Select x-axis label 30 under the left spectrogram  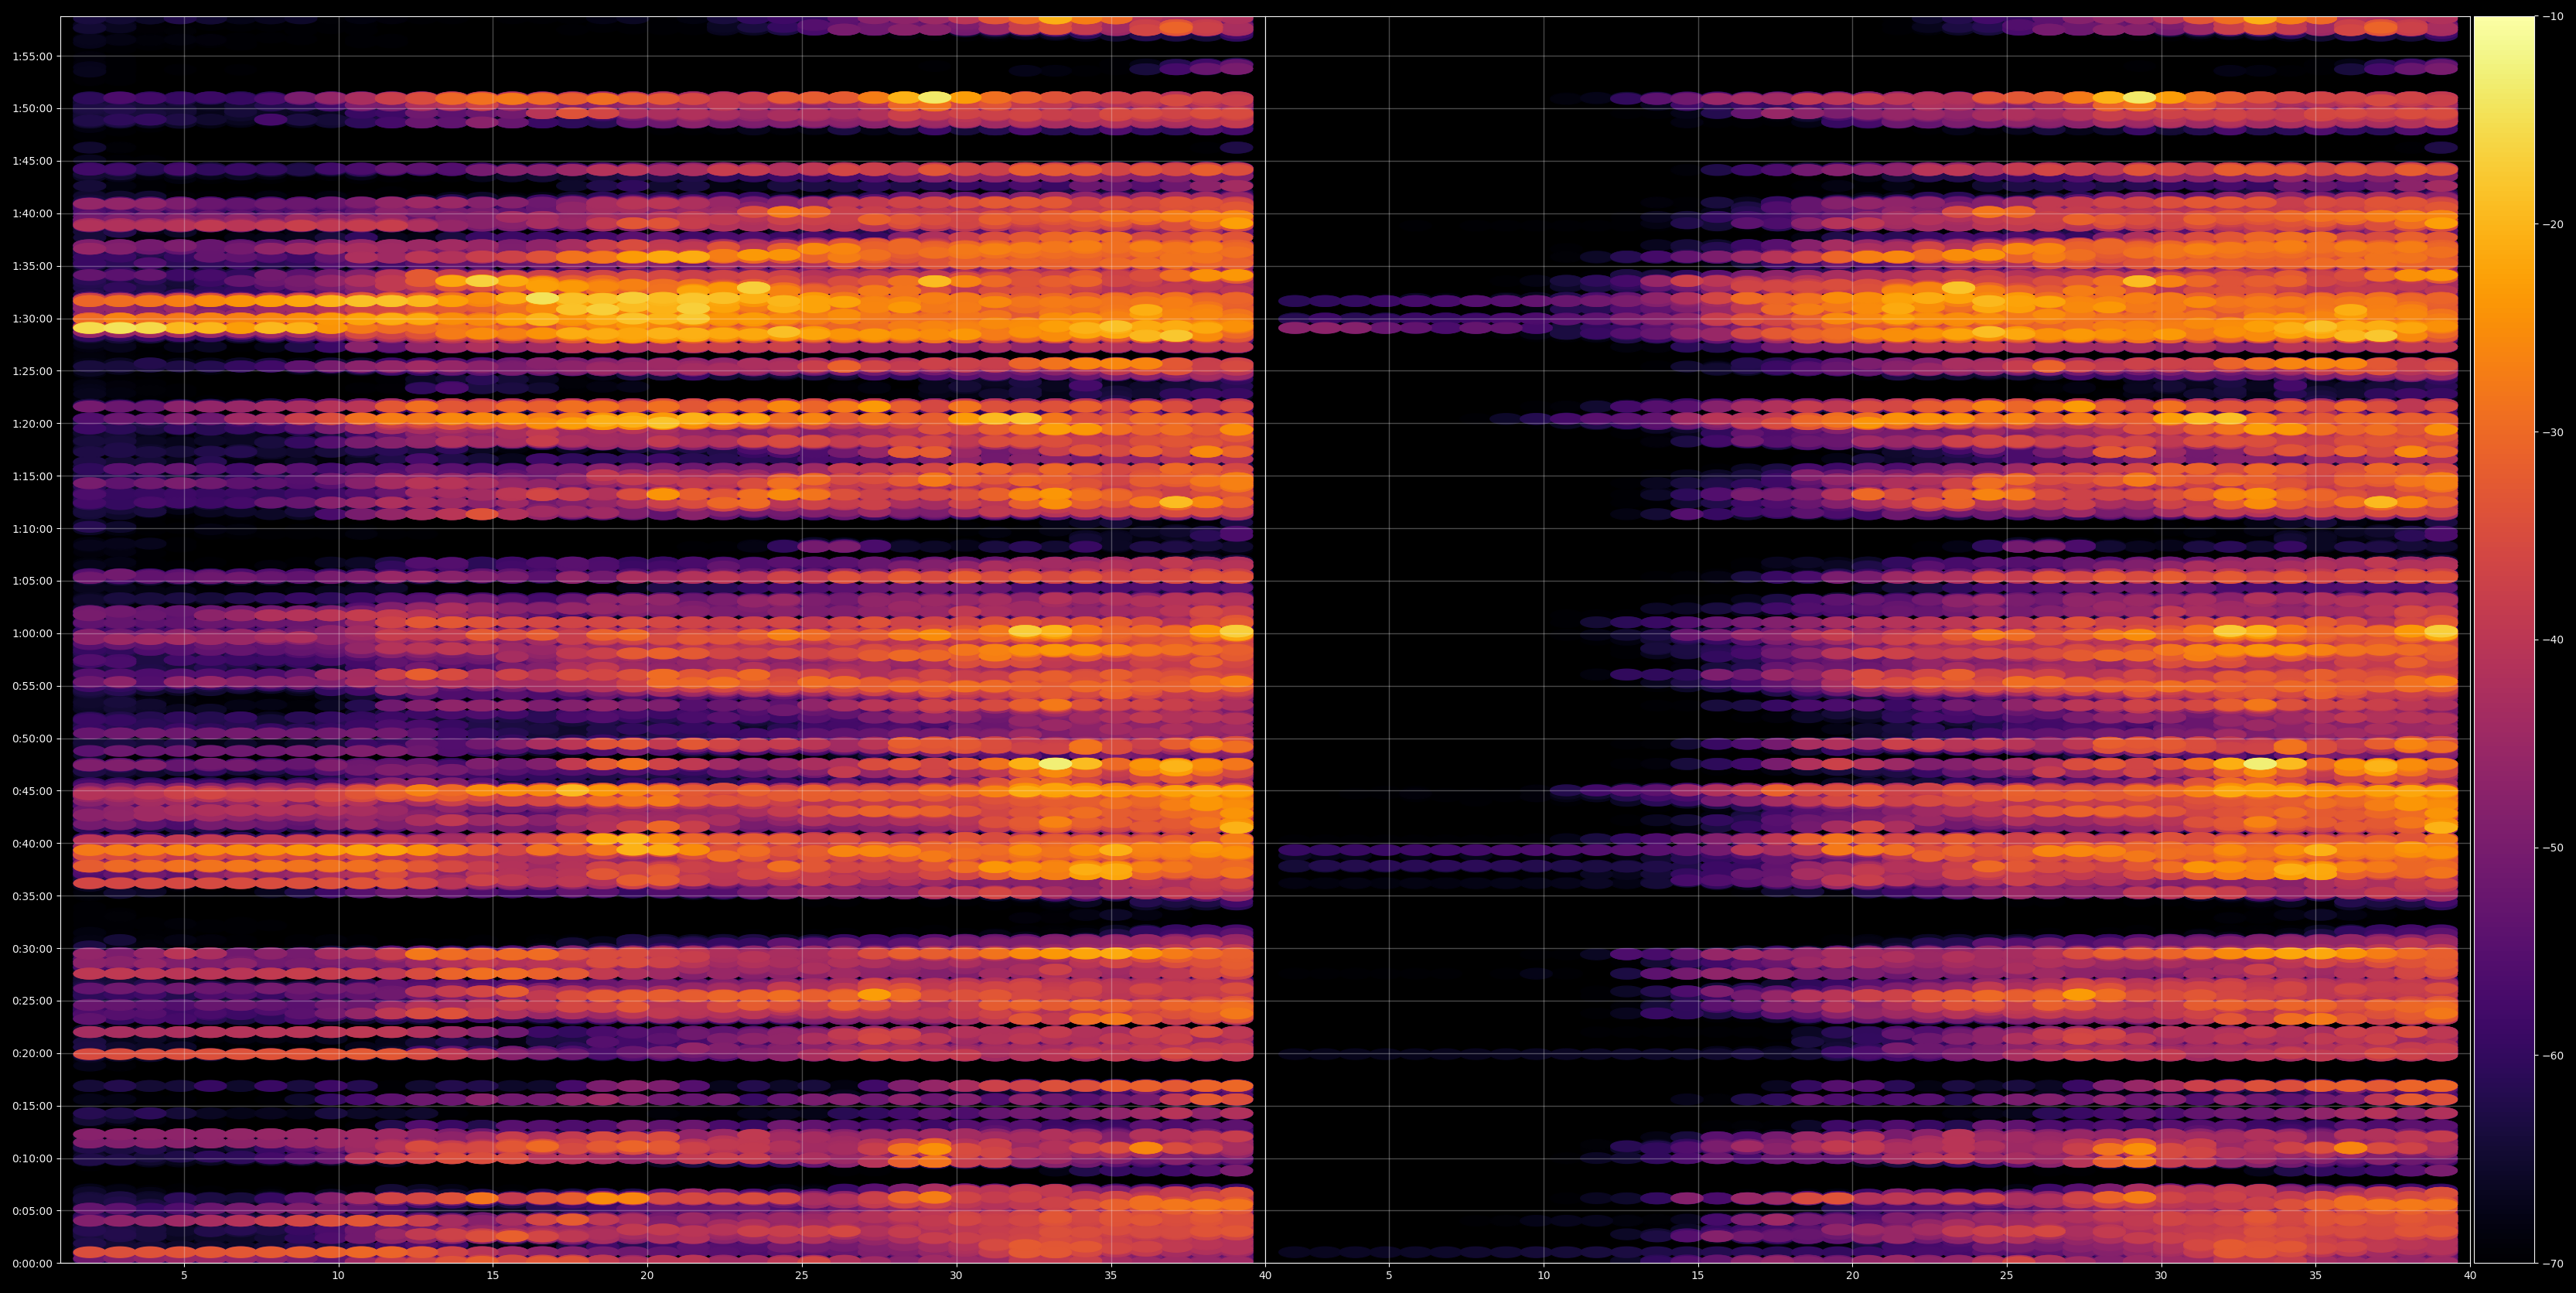(956, 1275)
